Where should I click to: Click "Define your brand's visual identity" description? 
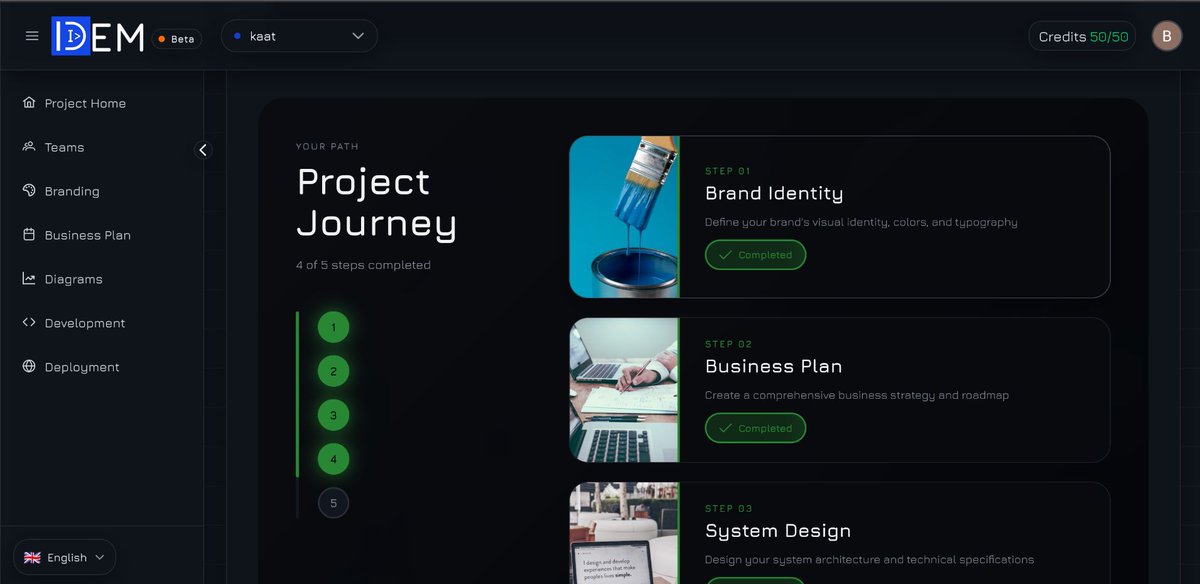tap(861, 222)
